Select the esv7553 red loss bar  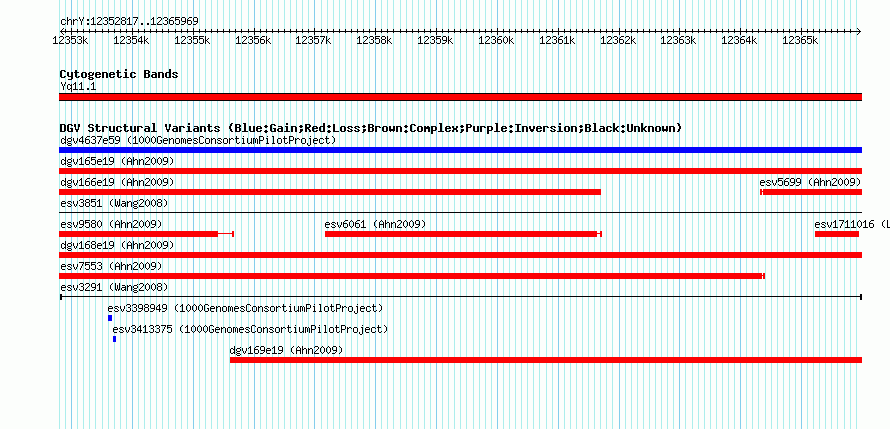coord(412,276)
